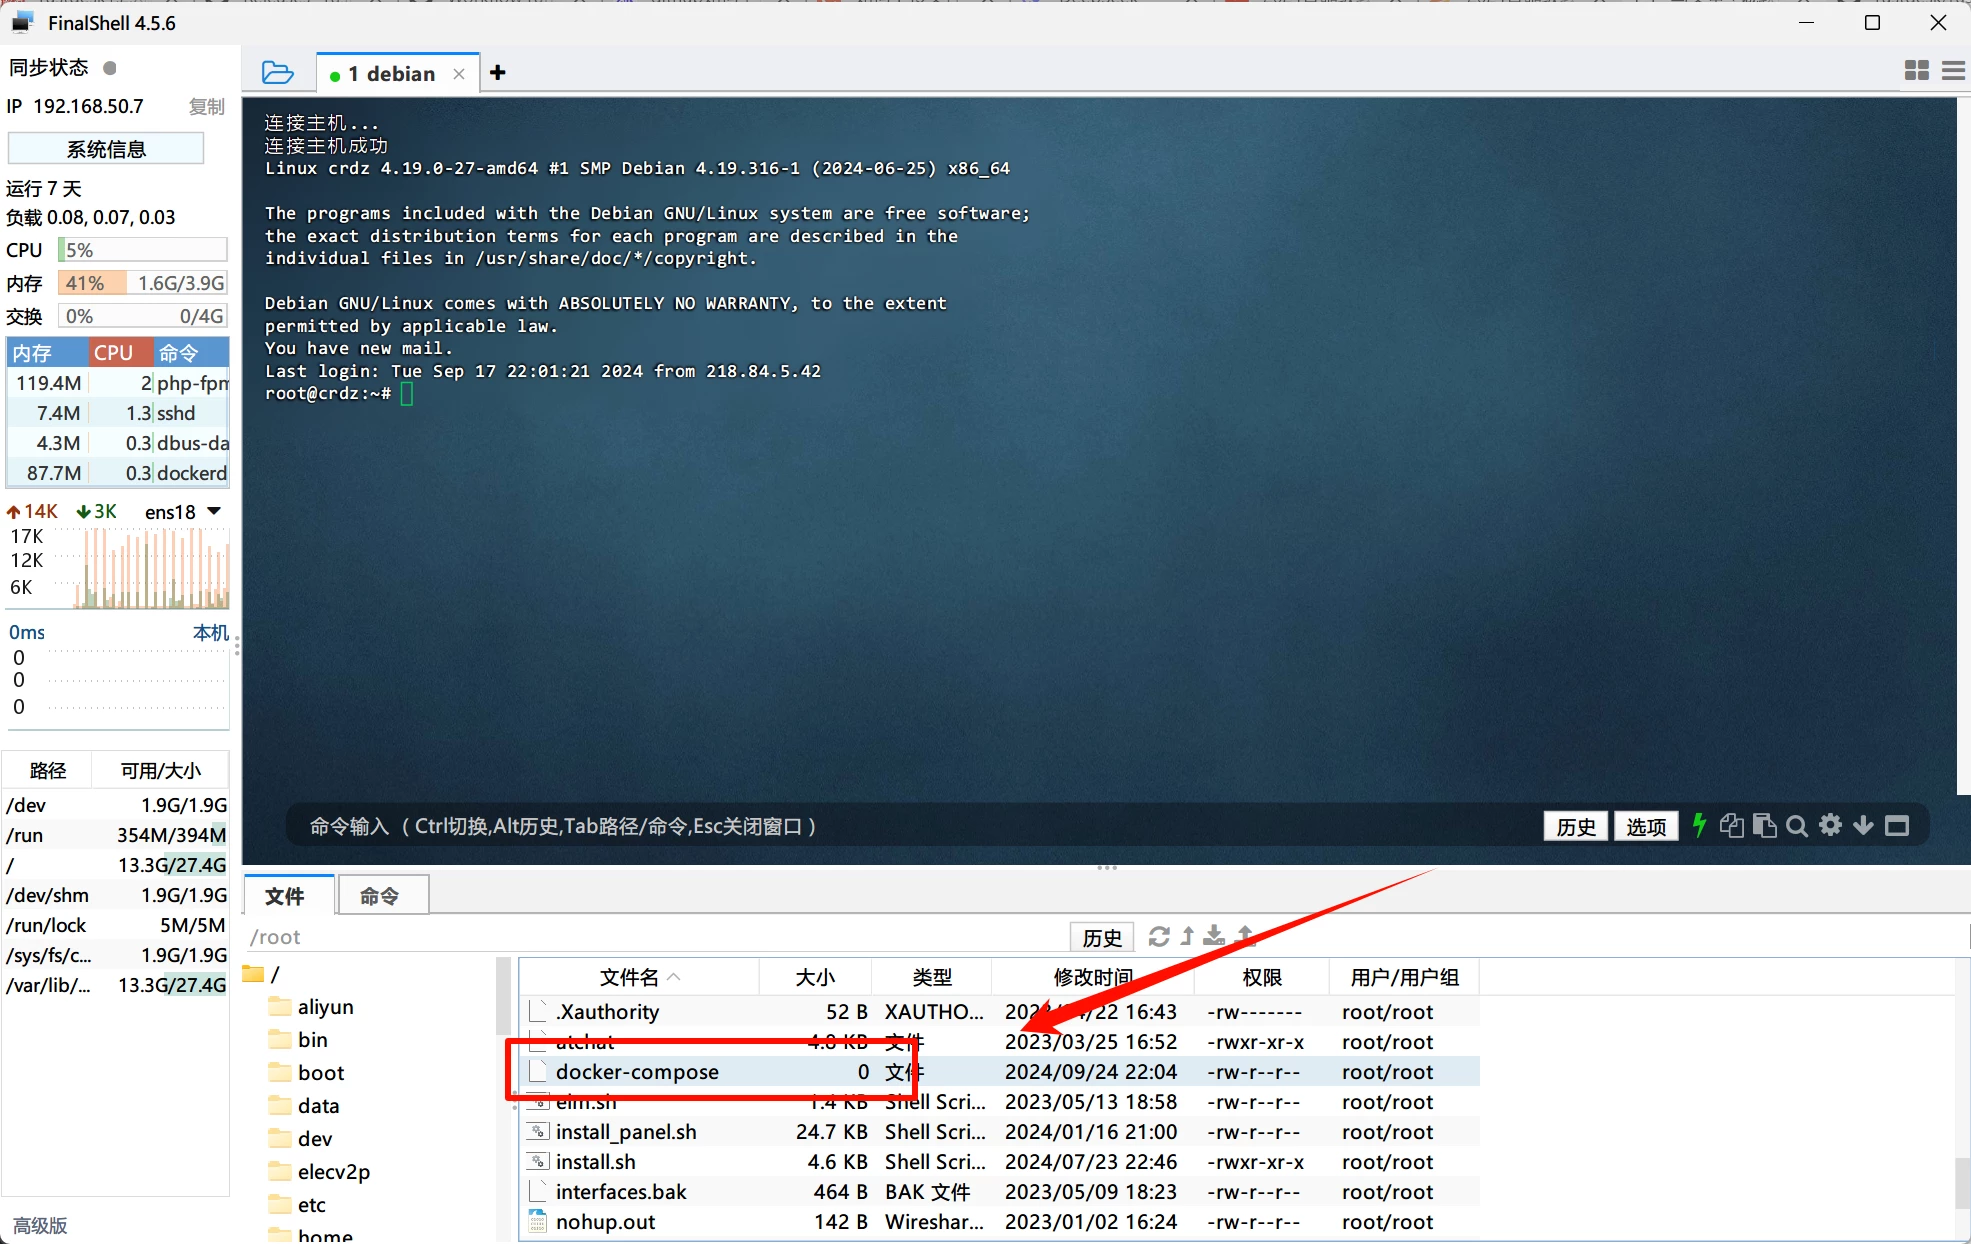Open the ens18 network interface dropdown
1971x1244 pixels.
pyautogui.click(x=213, y=511)
